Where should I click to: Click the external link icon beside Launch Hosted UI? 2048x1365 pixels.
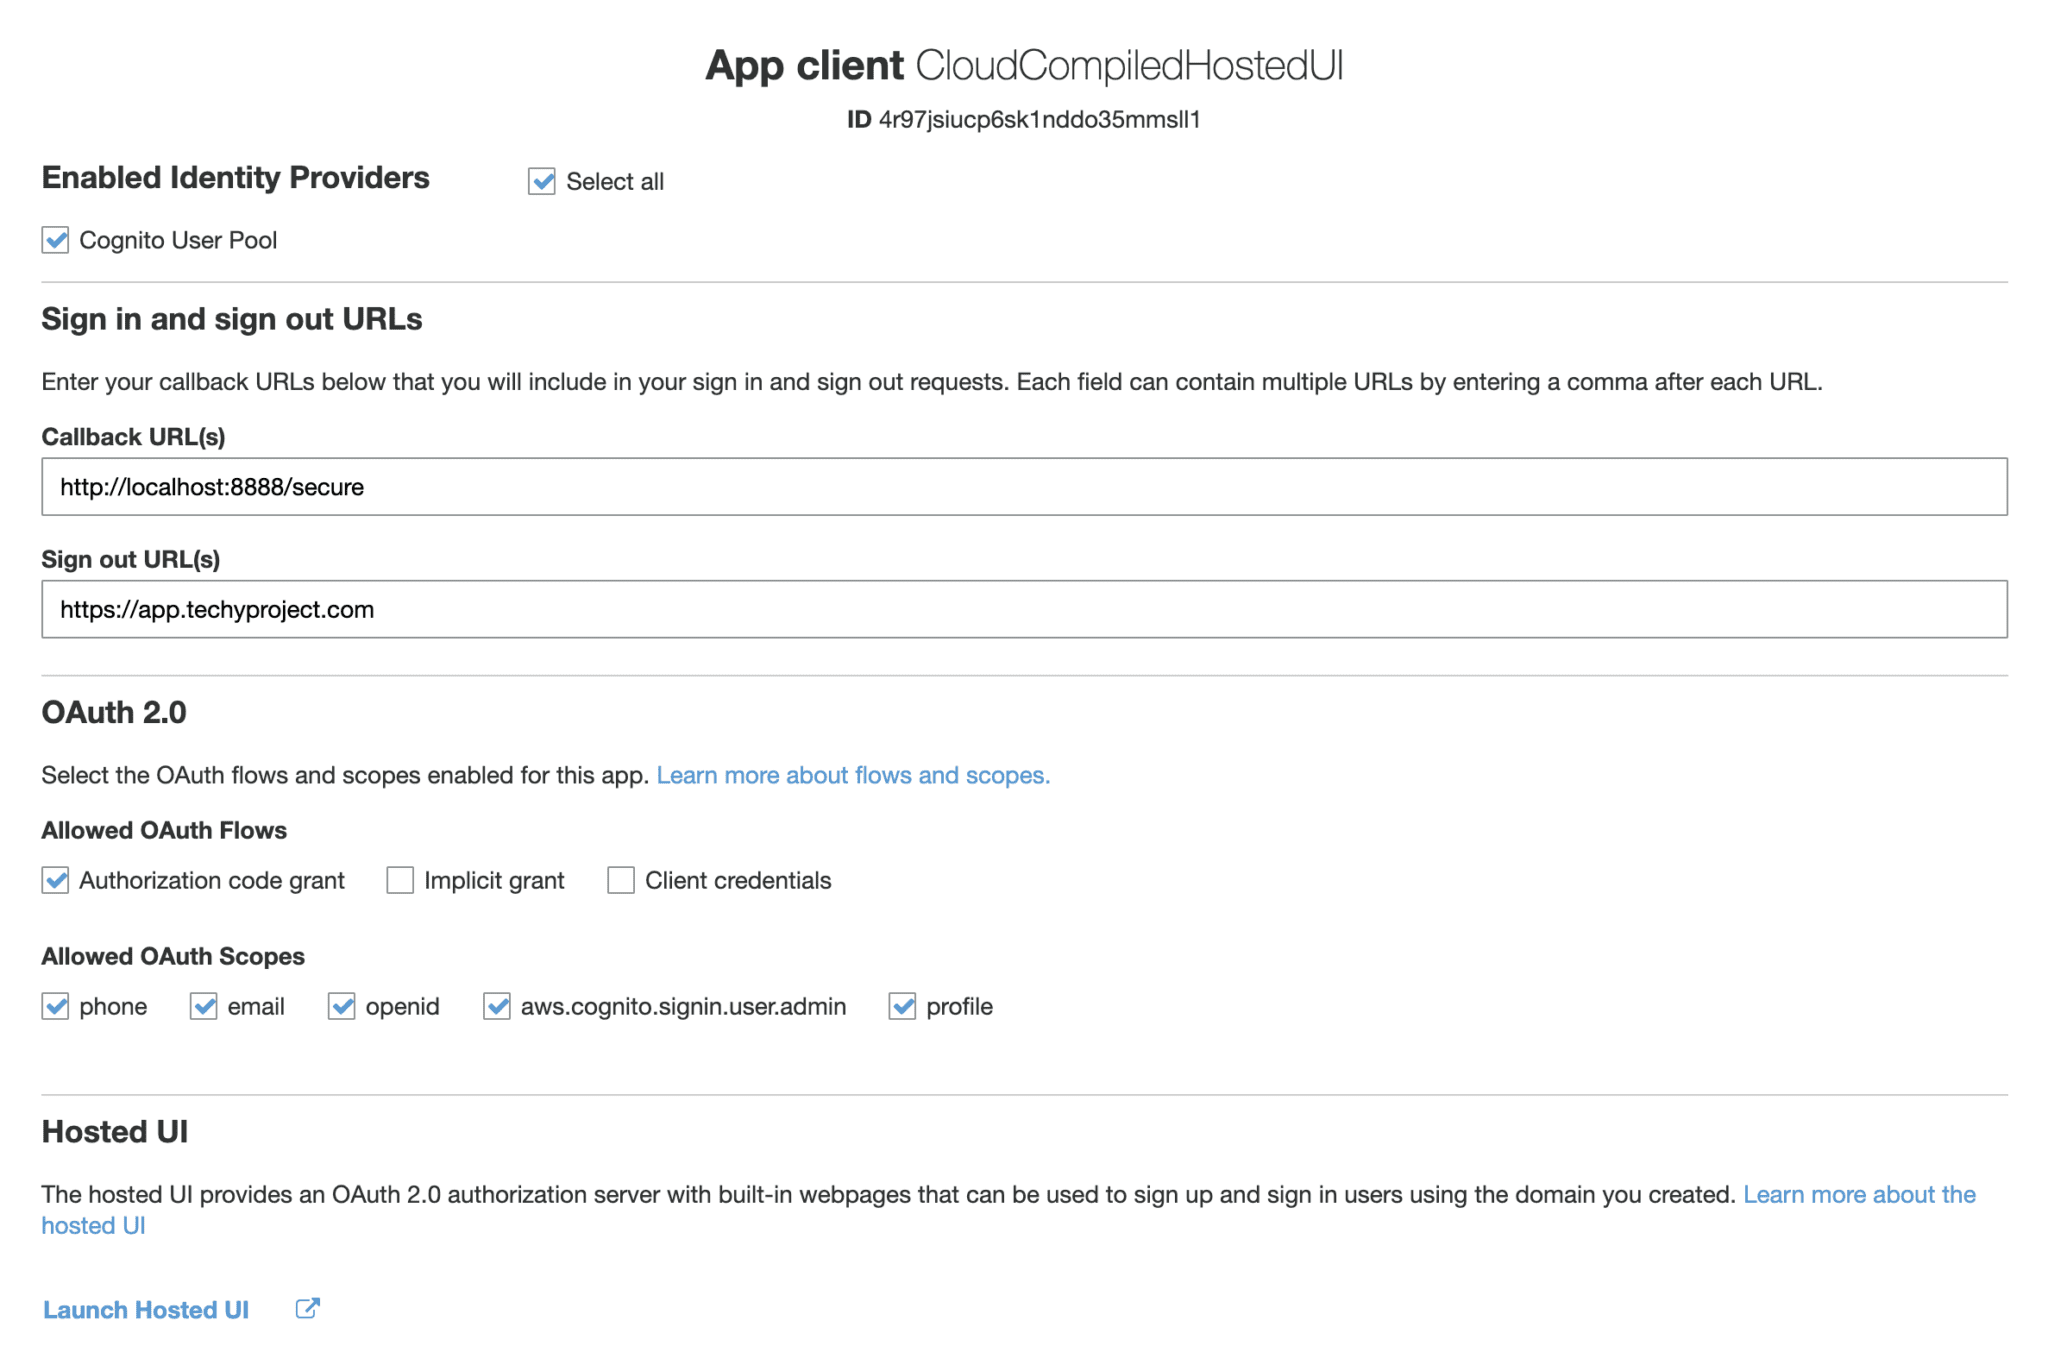[x=307, y=1308]
